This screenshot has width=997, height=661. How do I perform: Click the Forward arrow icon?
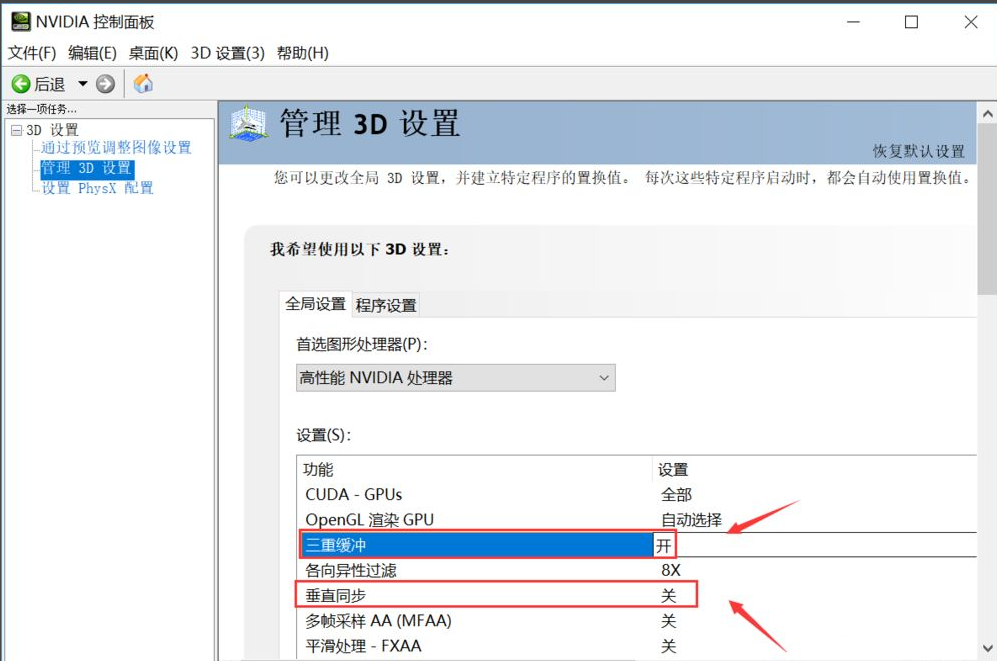point(106,84)
